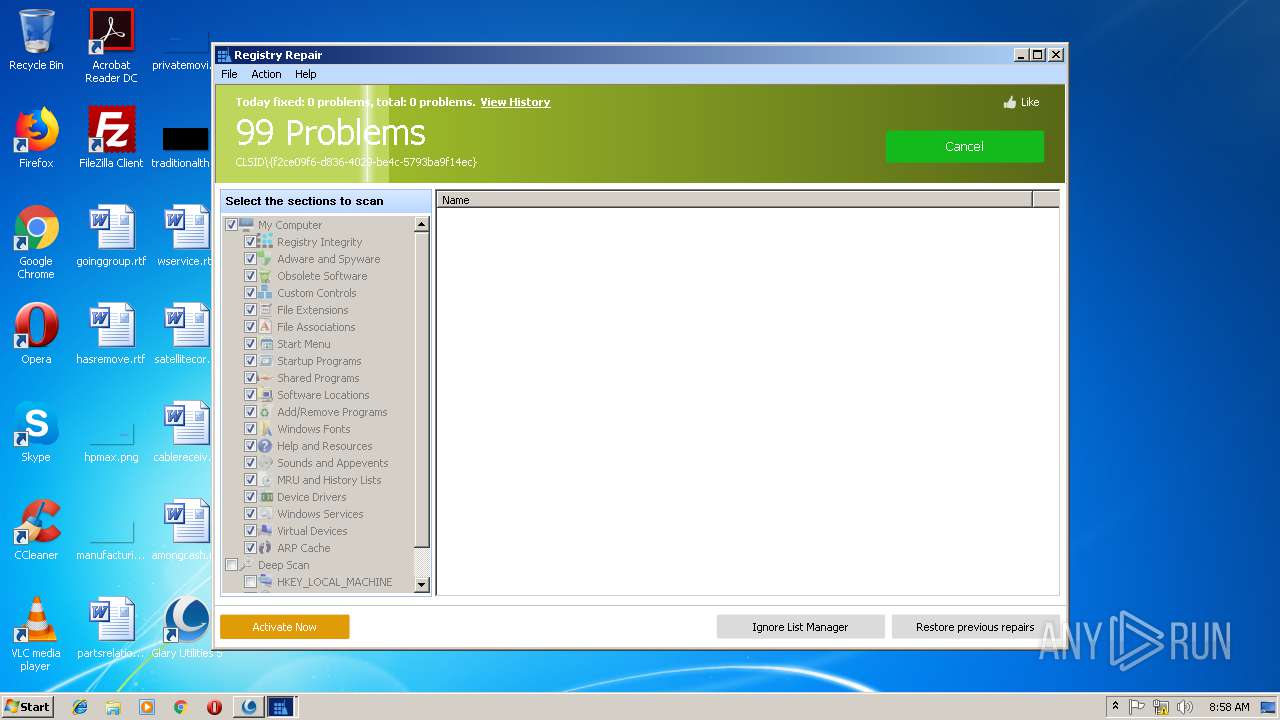Image resolution: width=1280 pixels, height=720 pixels.
Task: Click the Obsolete Software section icon
Action: [266, 276]
